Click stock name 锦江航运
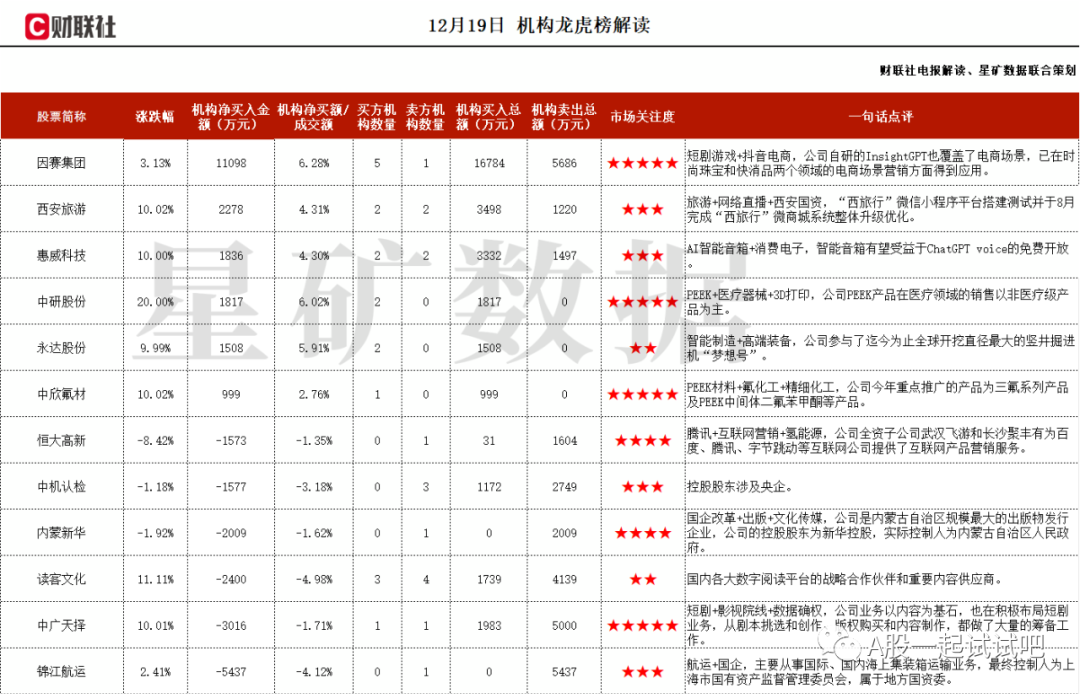Screen dimensions: 1080x694 click(61, 671)
